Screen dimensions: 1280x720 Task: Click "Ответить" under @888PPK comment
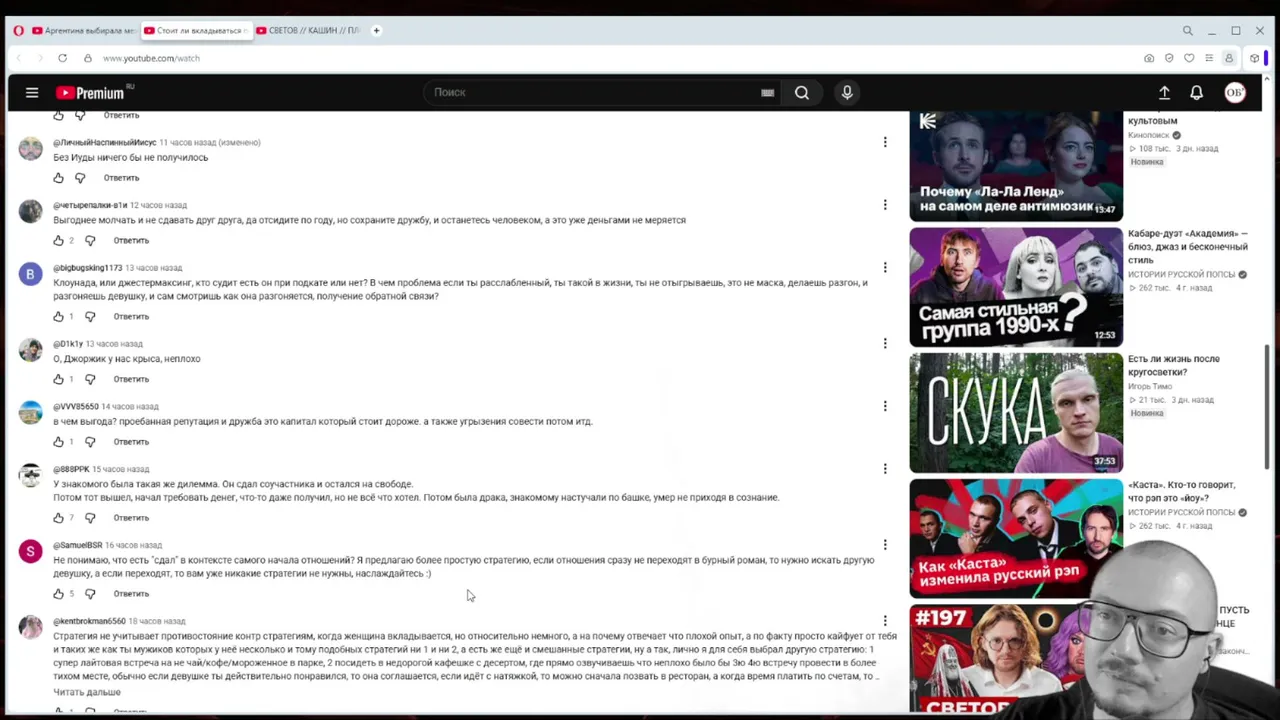click(131, 518)
